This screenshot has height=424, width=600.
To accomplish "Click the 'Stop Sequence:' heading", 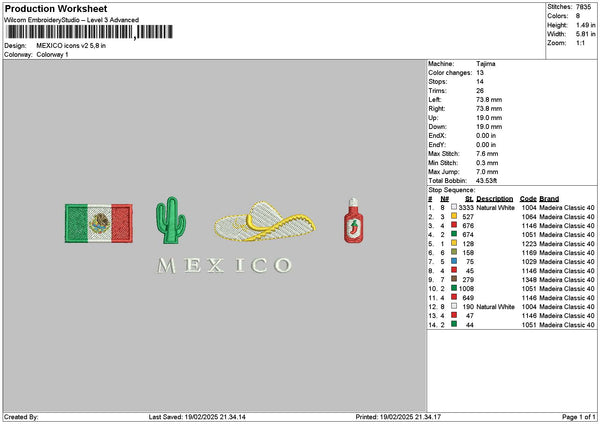I will tap(452, 190).
